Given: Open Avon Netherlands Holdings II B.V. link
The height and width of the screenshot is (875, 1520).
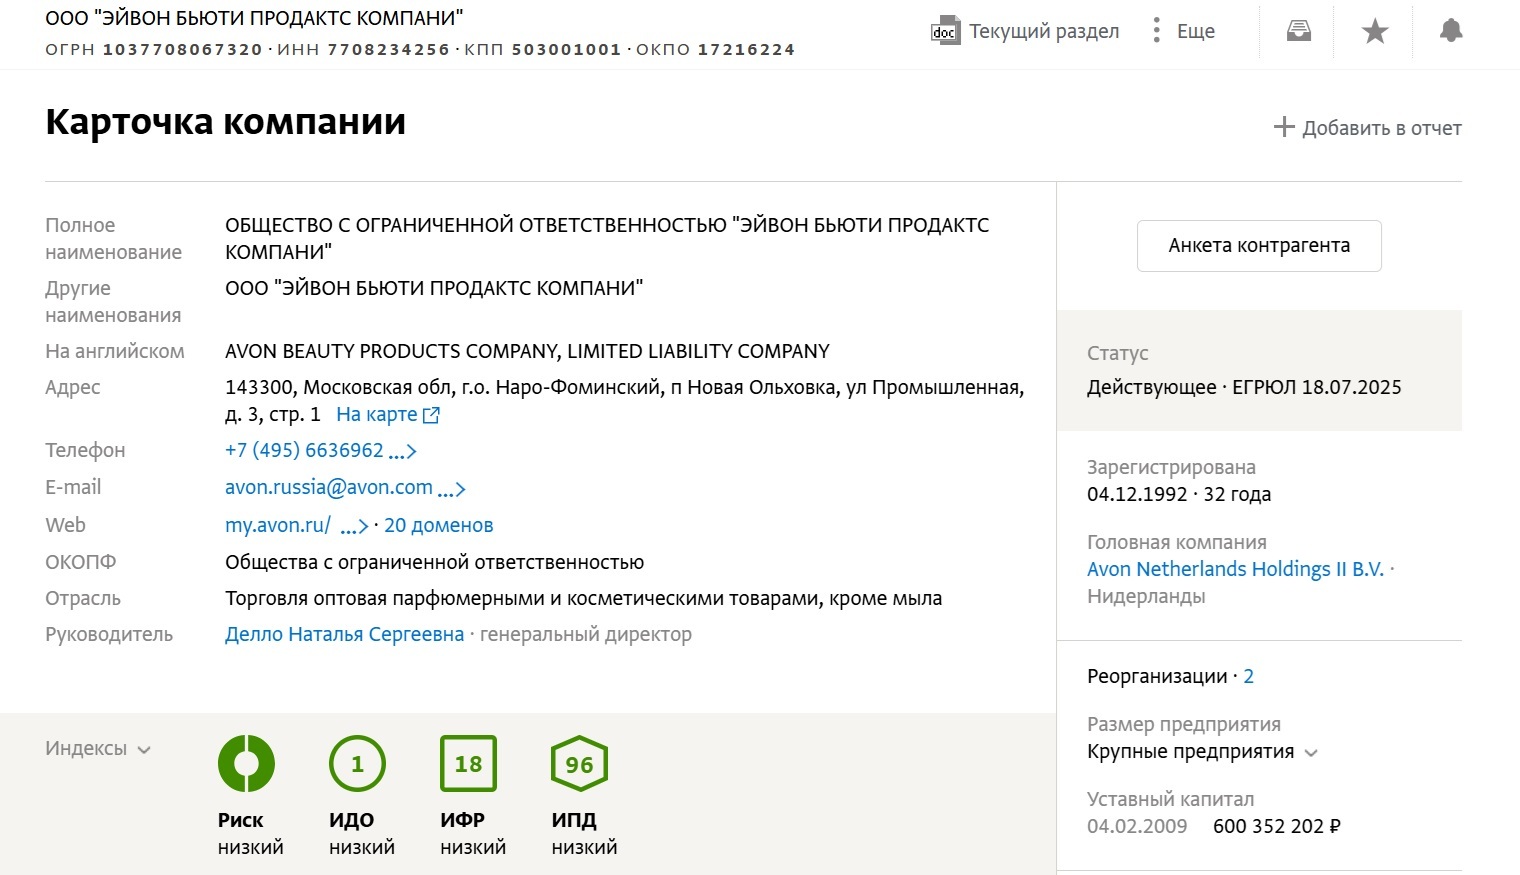Looking at the screenshot, I should click(x=1235, y=570).
